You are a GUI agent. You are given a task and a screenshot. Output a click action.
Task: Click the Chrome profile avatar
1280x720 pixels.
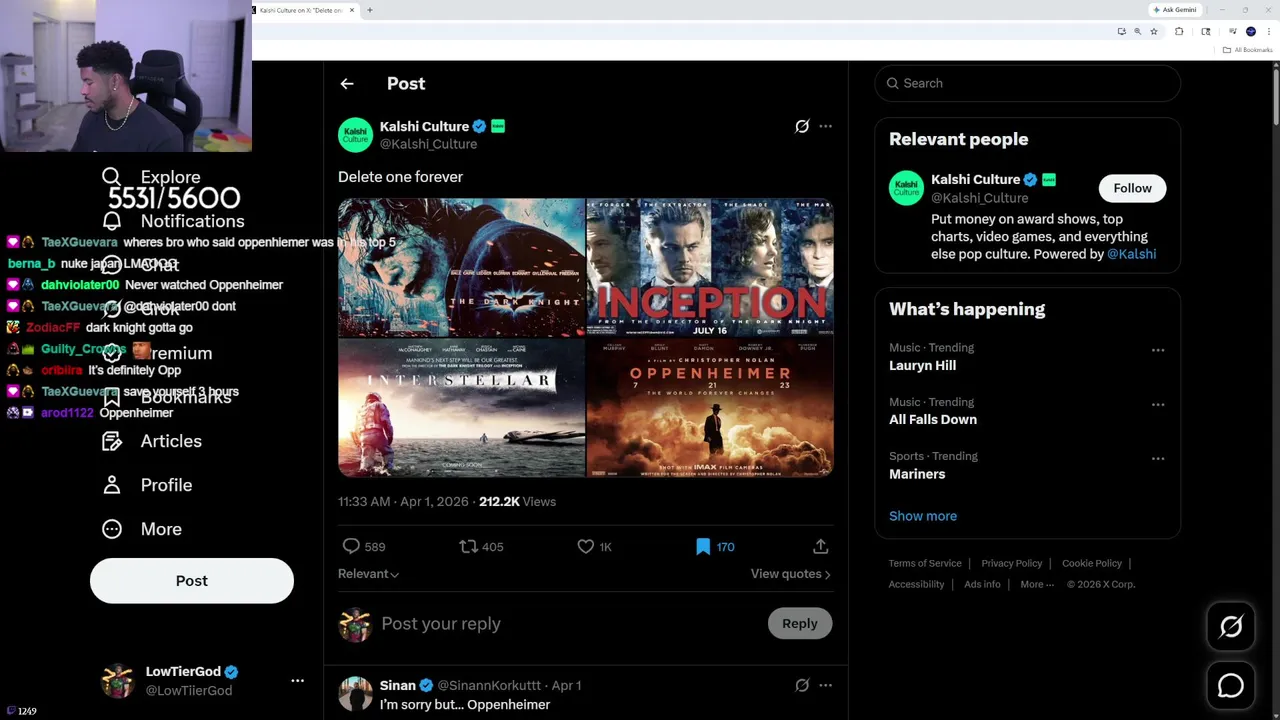1251,32
